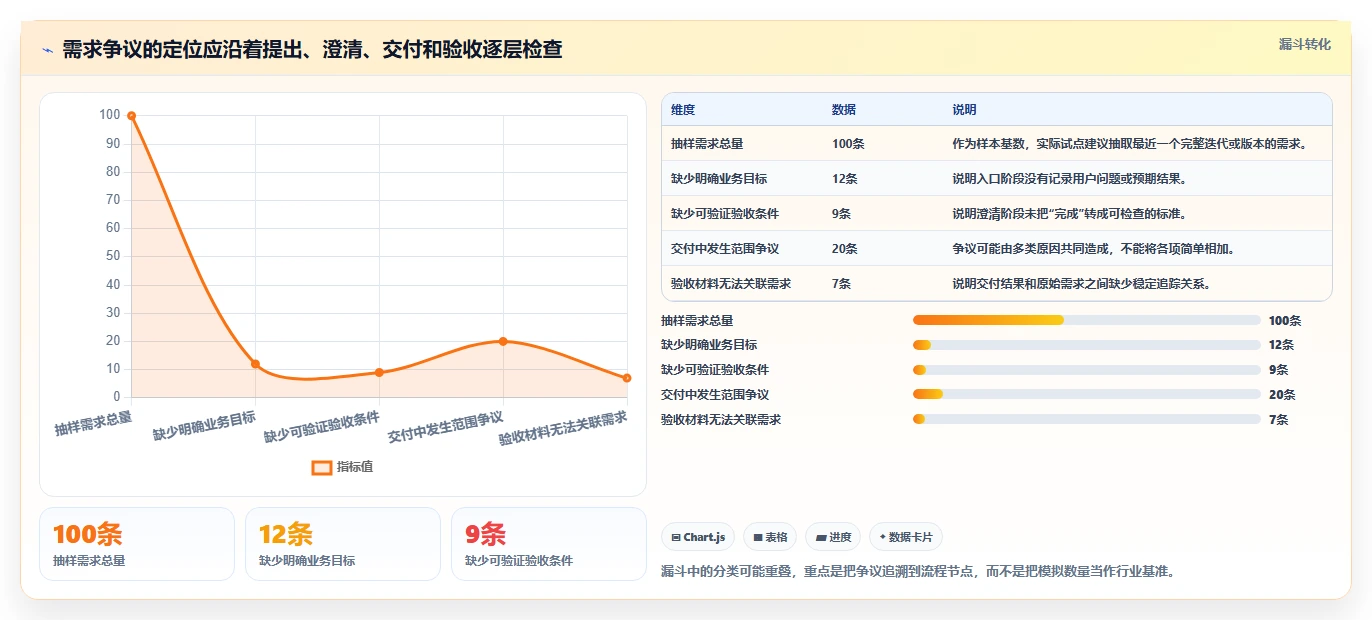Click the footer note starting 漏斗中的分类可能重叠
The height and width of the screenshot is (620, 1372).
pyautogui.click(x=917, y=572)
